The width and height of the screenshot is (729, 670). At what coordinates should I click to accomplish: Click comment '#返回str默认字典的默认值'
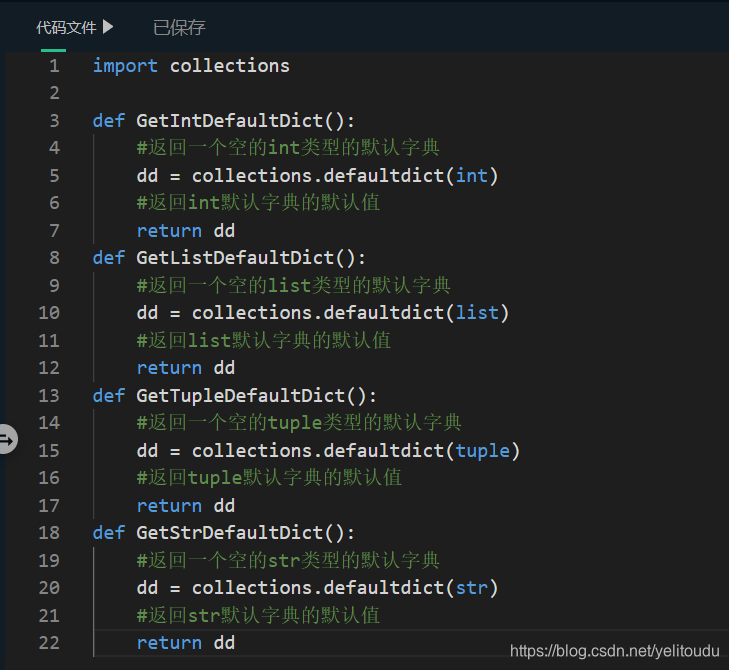pos(258,615)
